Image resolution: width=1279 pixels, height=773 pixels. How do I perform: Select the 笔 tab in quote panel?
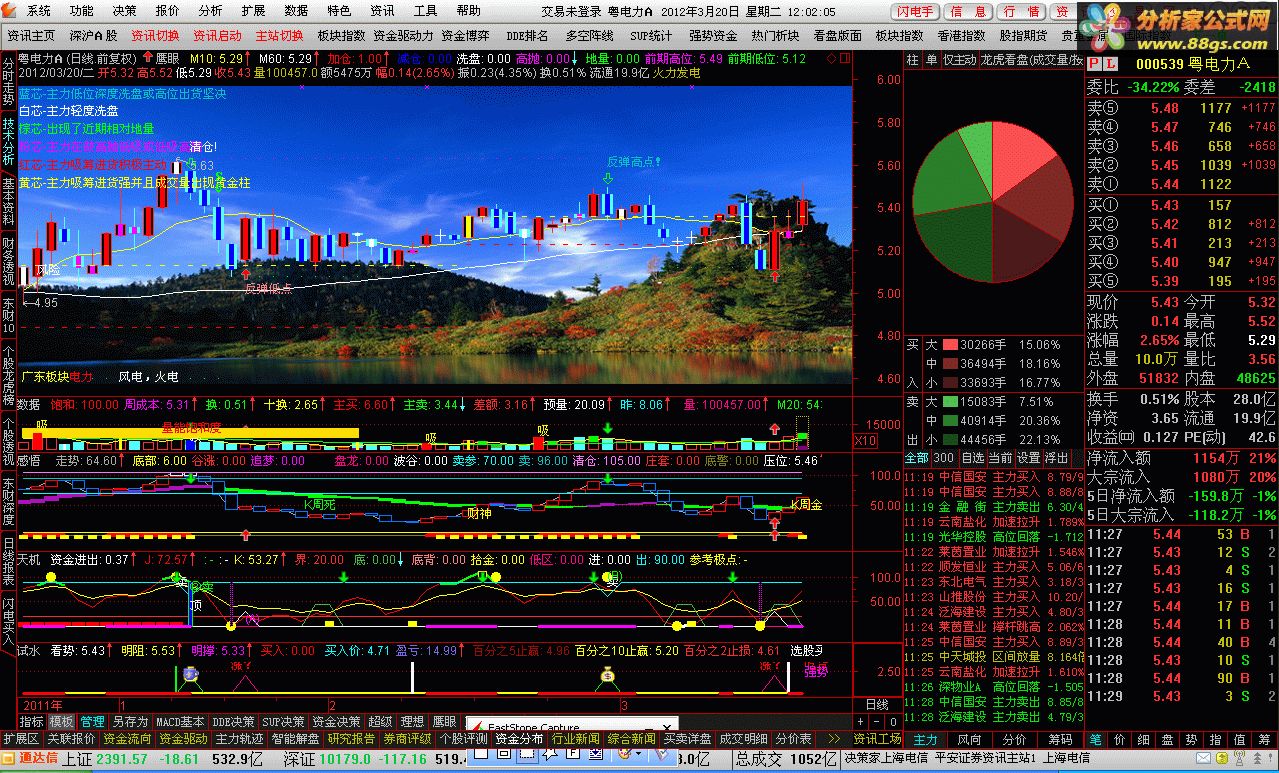coord(1095,739)
